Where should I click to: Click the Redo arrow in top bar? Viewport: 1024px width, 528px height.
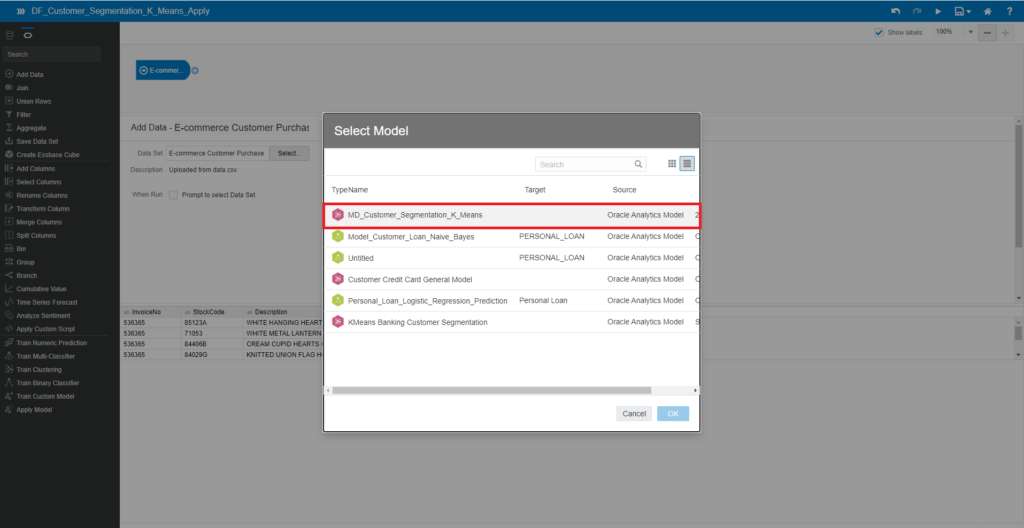917,11
